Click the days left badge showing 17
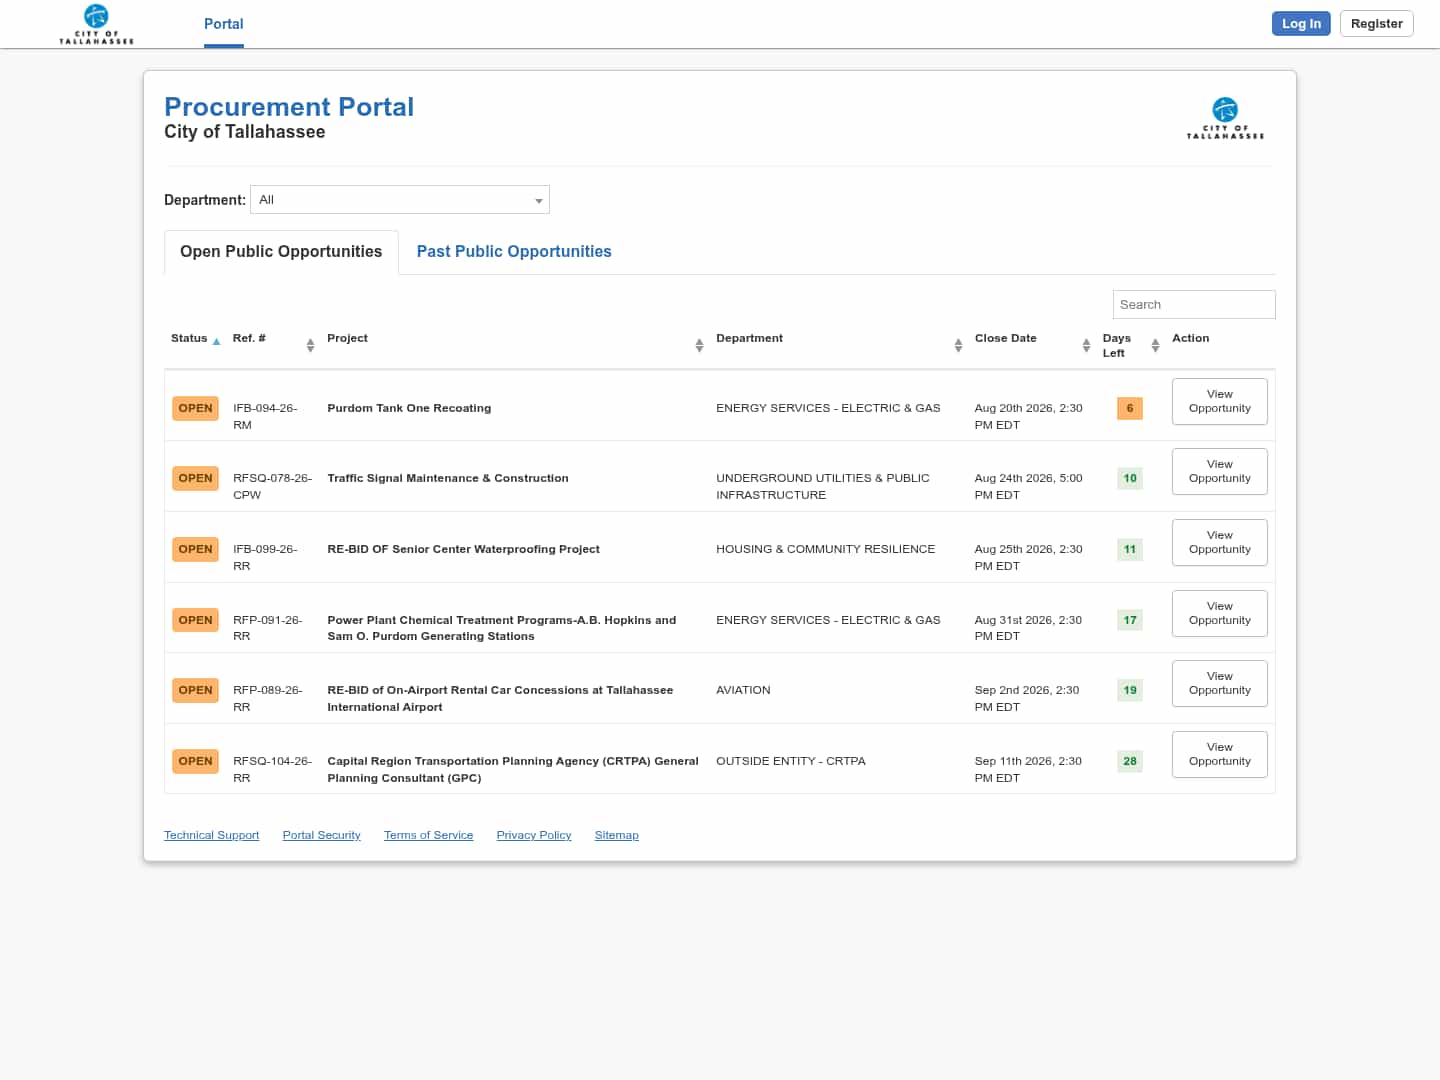 [x=1130, y=620]
